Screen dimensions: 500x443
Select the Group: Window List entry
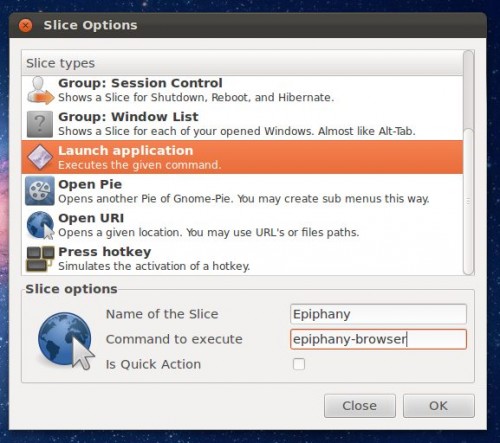coord(242,124)
